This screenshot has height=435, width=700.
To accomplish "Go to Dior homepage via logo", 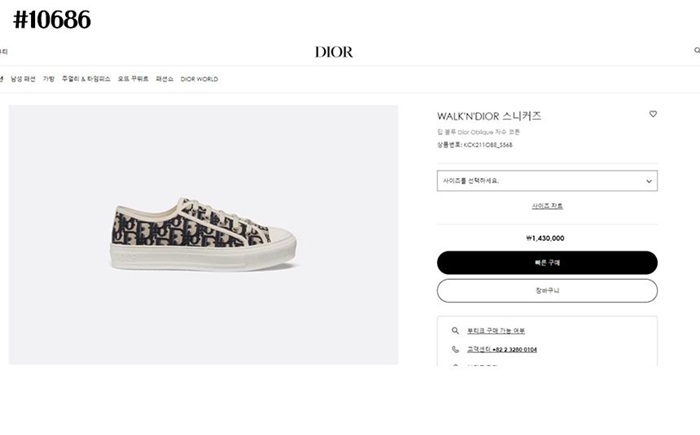I will pos(334,51).
